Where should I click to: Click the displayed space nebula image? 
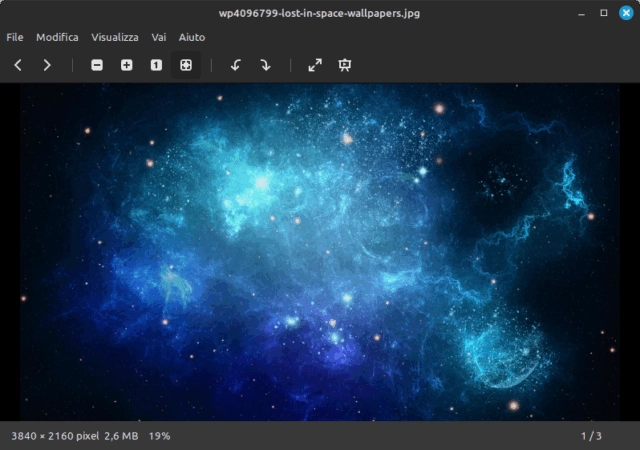pyautogui.click(x=320, y=252)
